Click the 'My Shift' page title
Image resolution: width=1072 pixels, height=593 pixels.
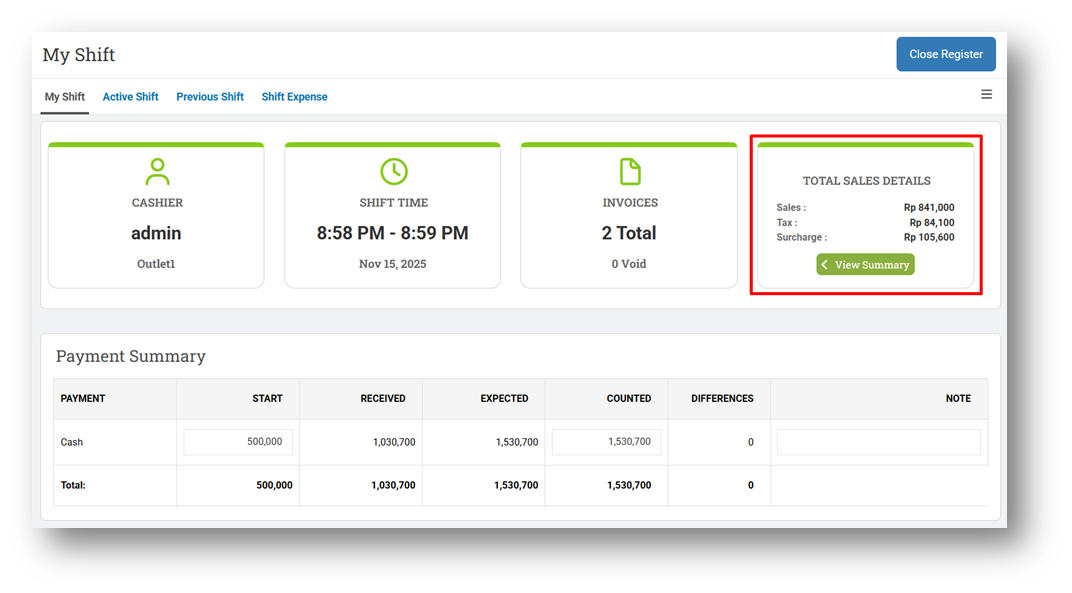(79, 55)
